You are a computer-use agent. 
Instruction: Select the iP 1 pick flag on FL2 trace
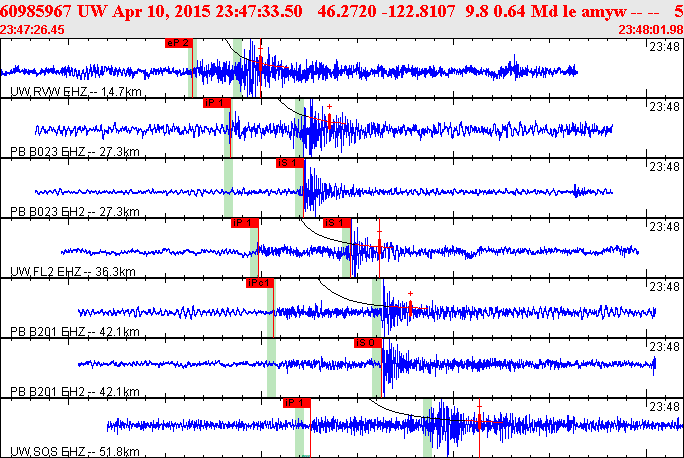coord(245,223)
